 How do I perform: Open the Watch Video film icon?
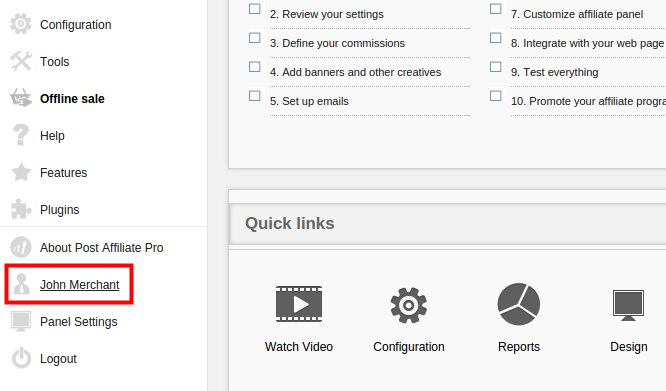tap(299, 304)
